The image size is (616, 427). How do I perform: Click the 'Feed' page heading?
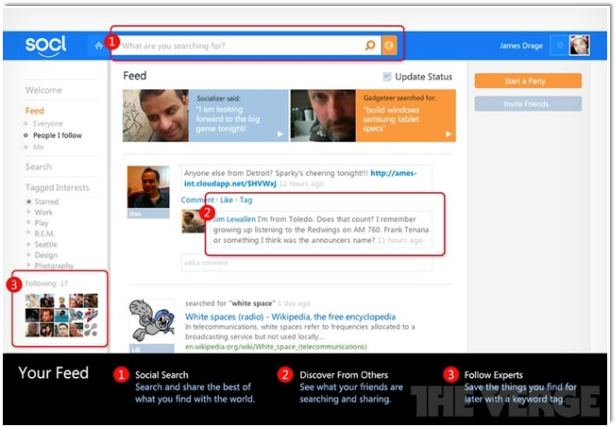click(x=135, y=75)
